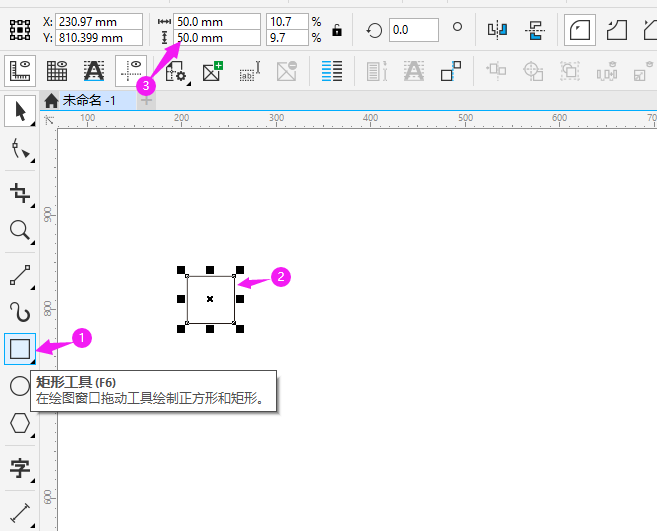Screen dimensions: 657x531
Task: Click the blue paragraph alignment icon
Action: point(332,71)
